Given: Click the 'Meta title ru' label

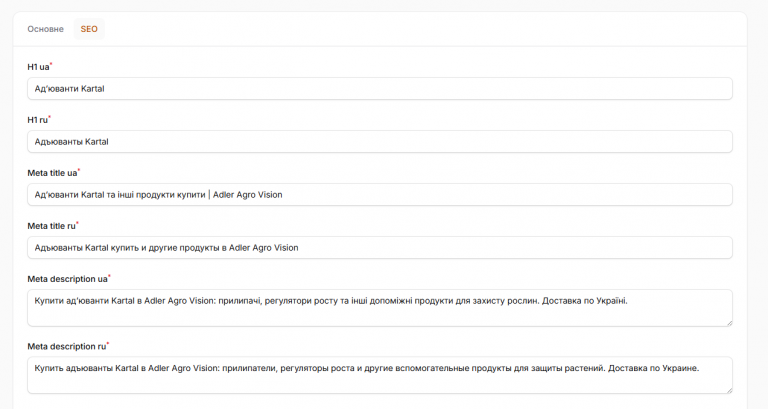Looking at the screenshot, I should tap(51, 226).
